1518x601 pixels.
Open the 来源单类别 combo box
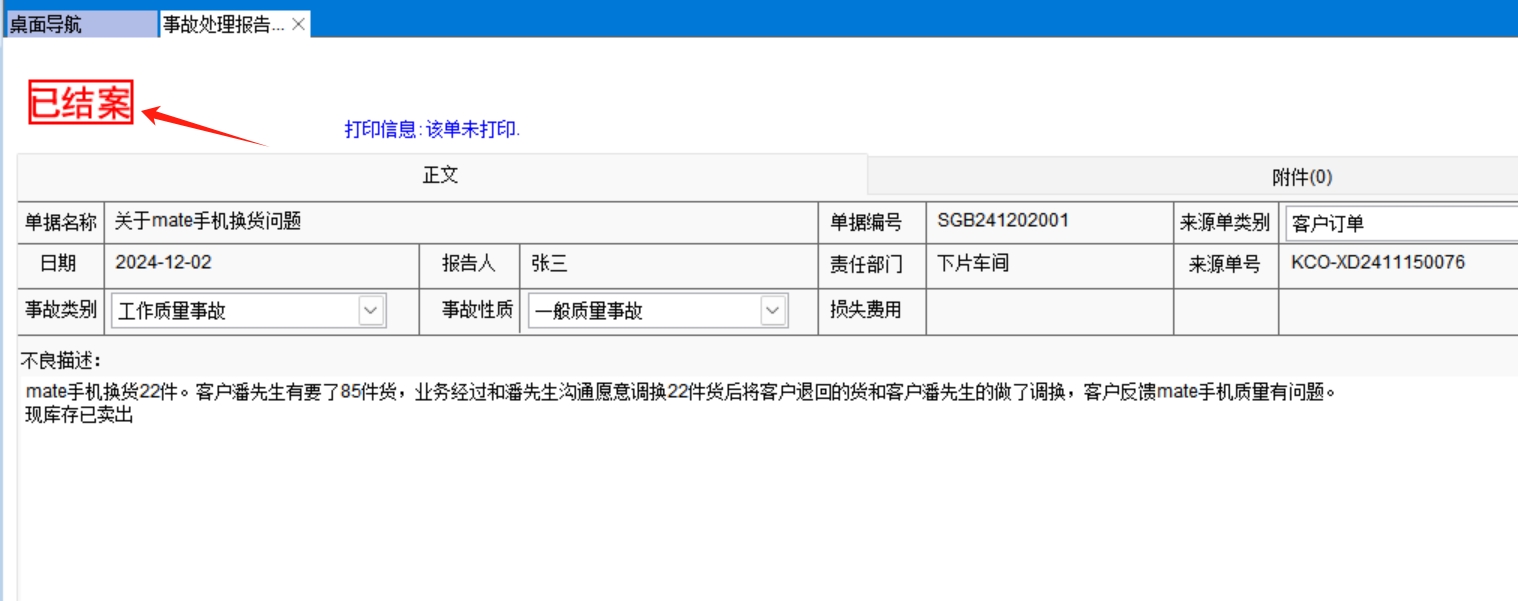point(1400,223)
